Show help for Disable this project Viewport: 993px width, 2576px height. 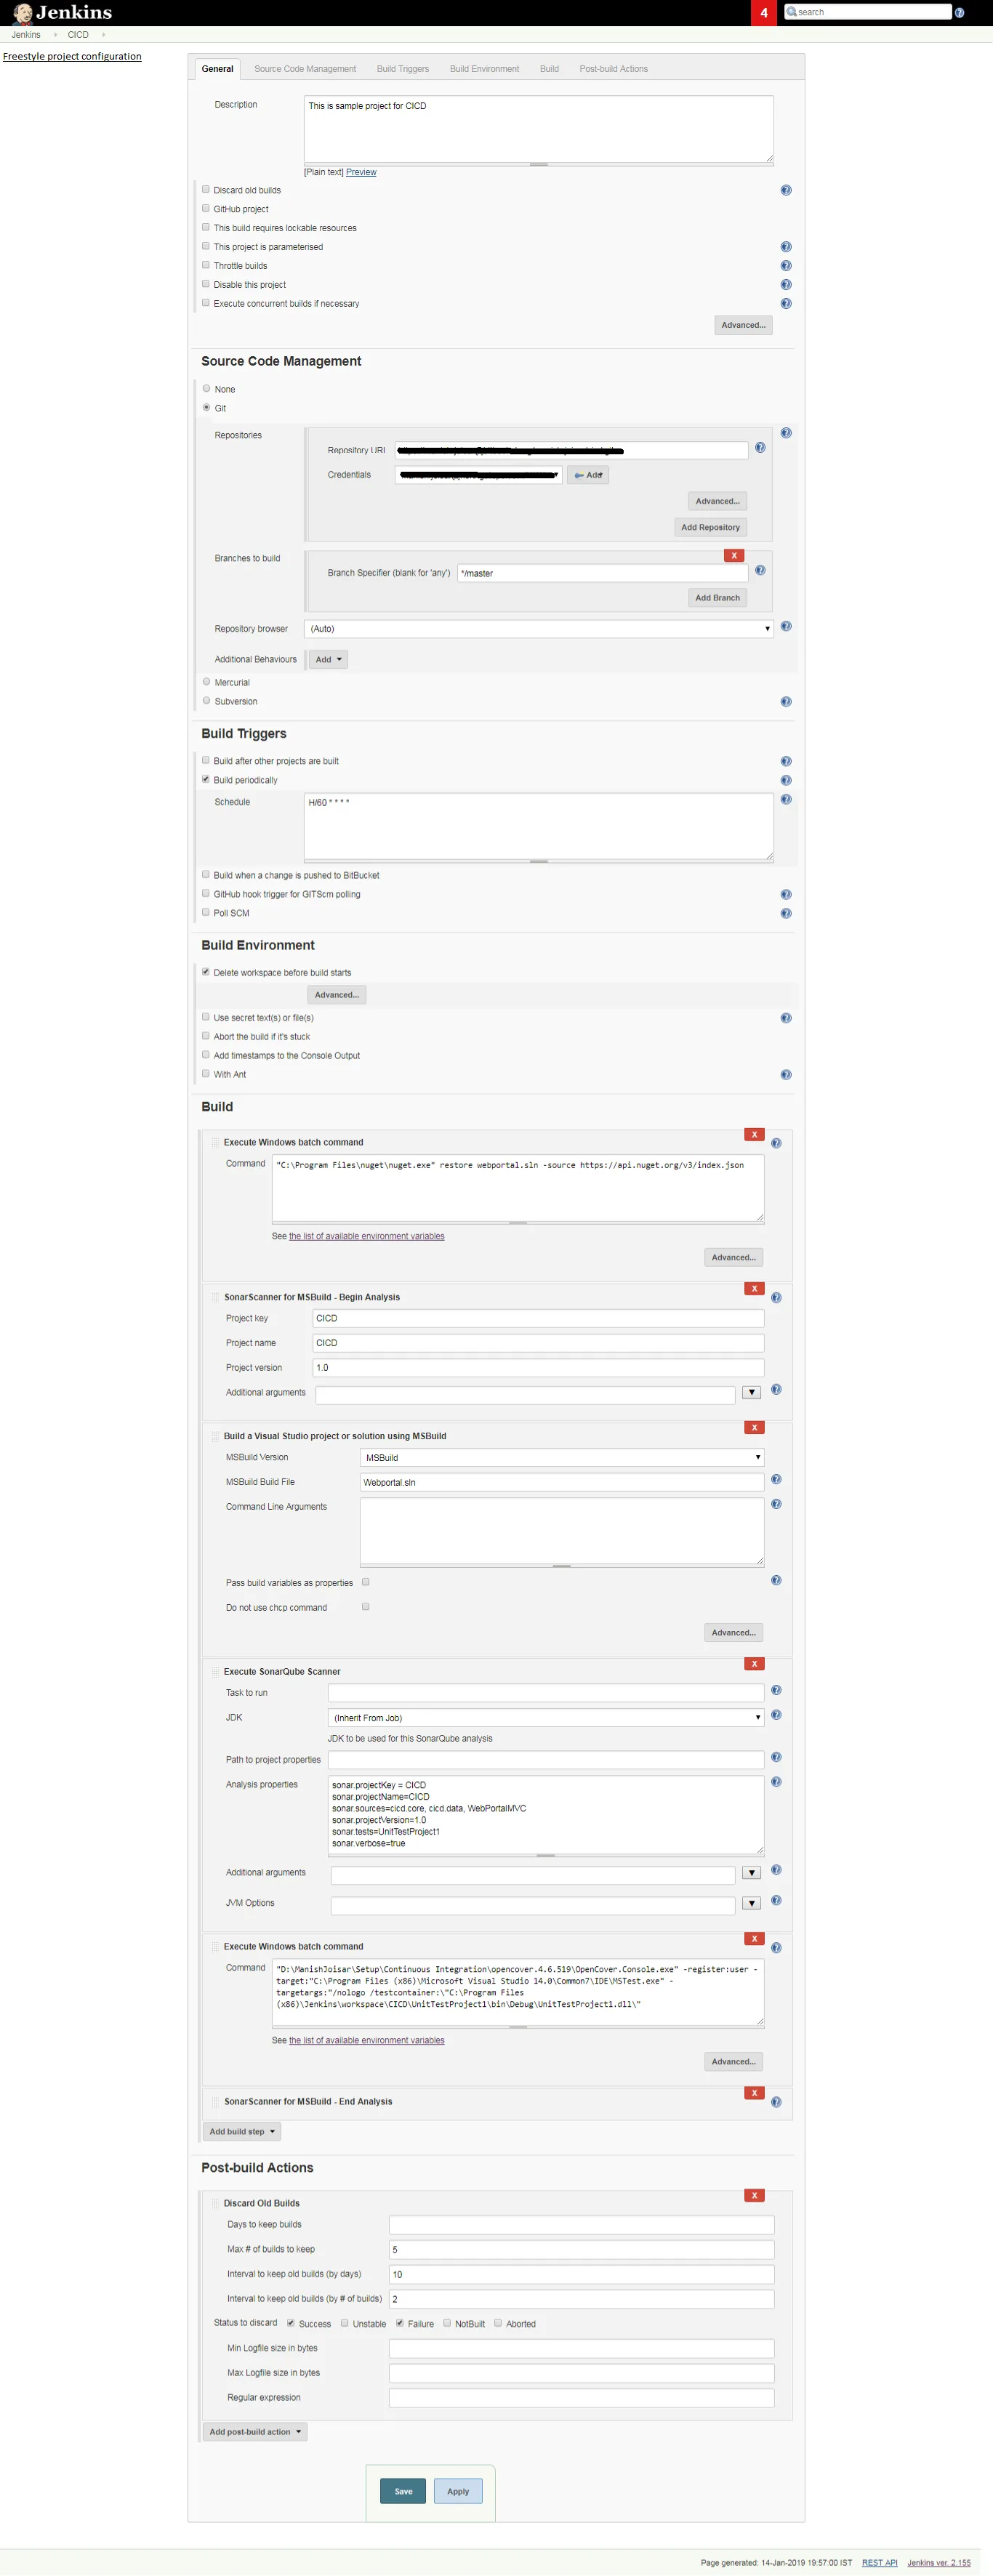tap(786, 285)
